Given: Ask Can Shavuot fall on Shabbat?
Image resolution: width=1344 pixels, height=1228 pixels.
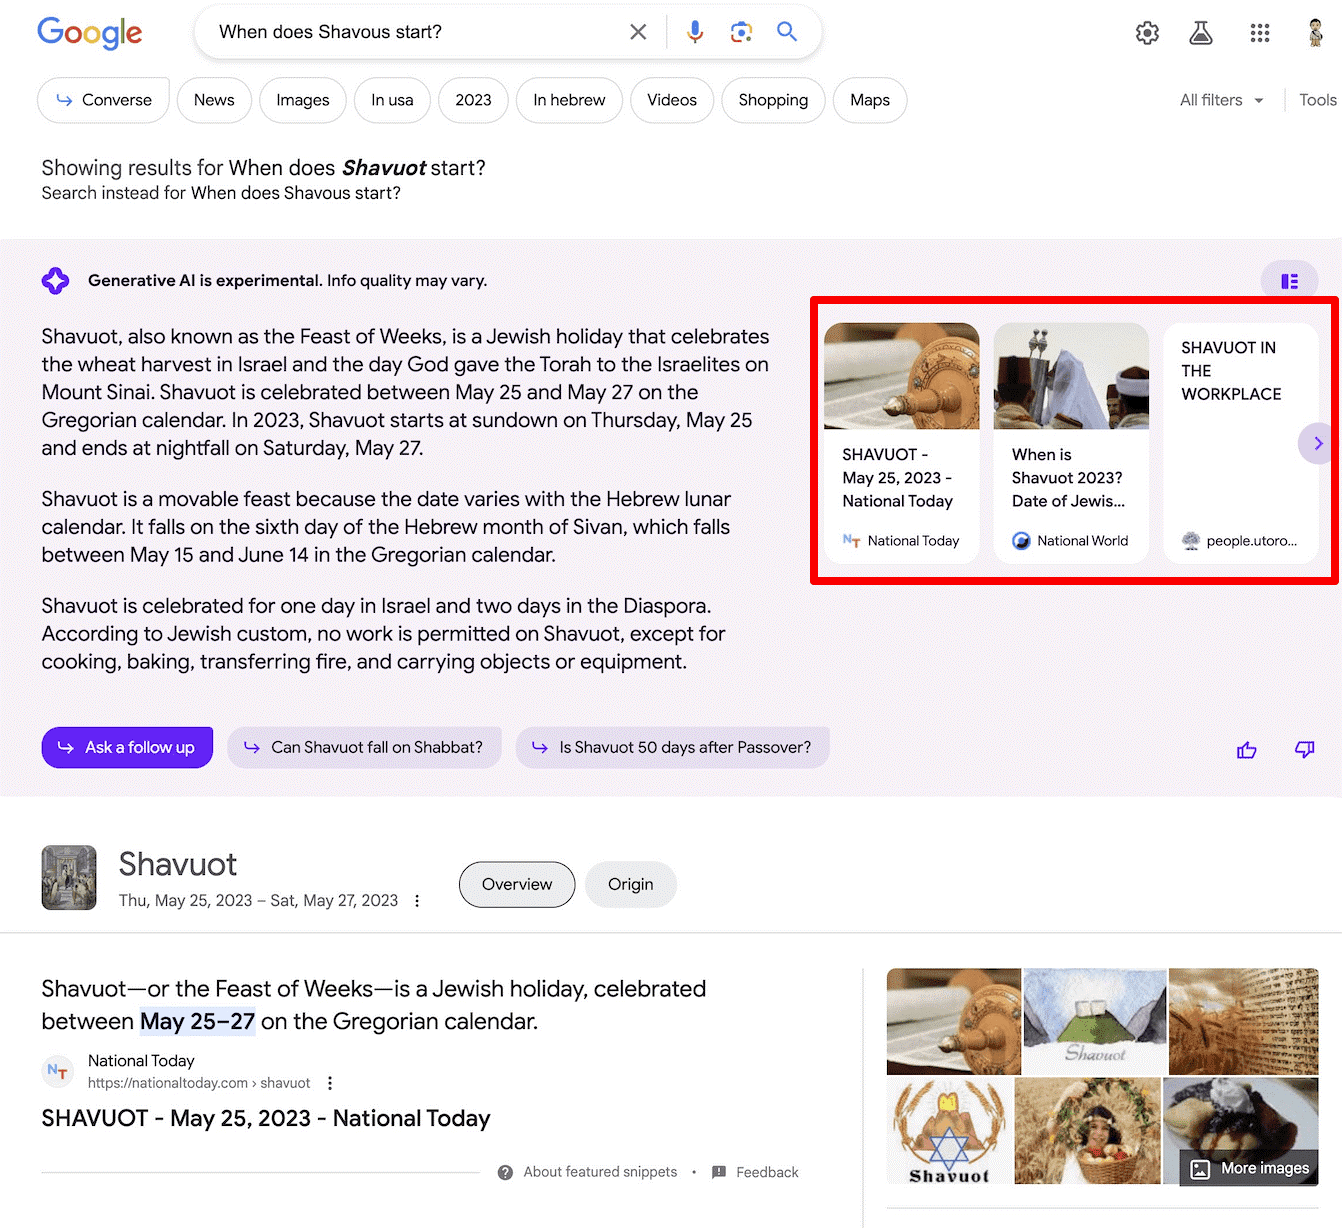Looking at the screenshot, I should tap(364, 747).
